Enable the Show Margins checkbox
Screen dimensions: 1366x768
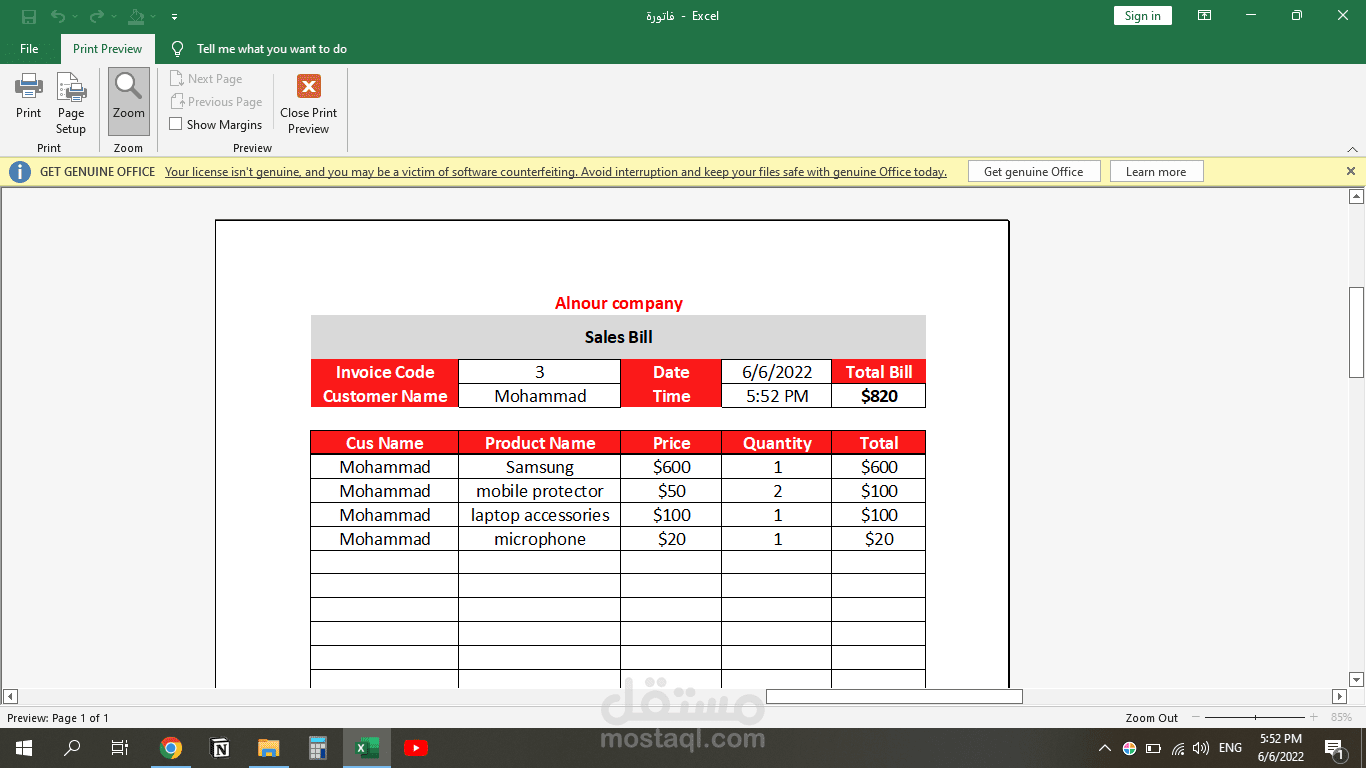coord(176,125)
